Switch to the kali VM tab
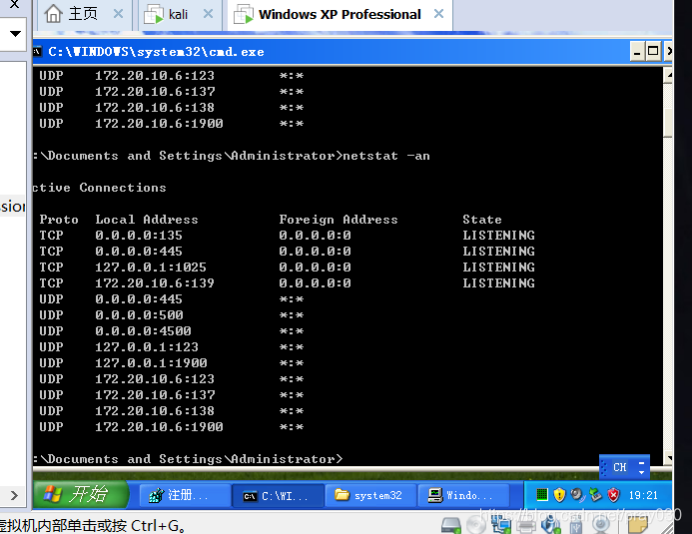 (178, 15)
